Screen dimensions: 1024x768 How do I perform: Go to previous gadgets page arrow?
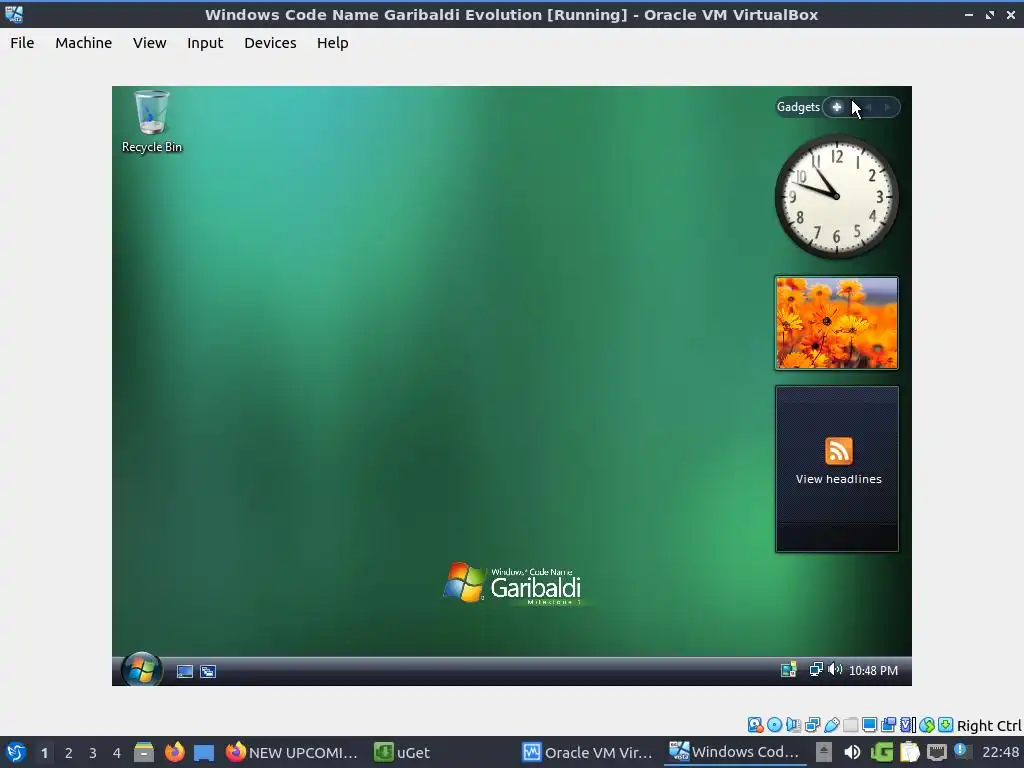[x=869, y=107]
